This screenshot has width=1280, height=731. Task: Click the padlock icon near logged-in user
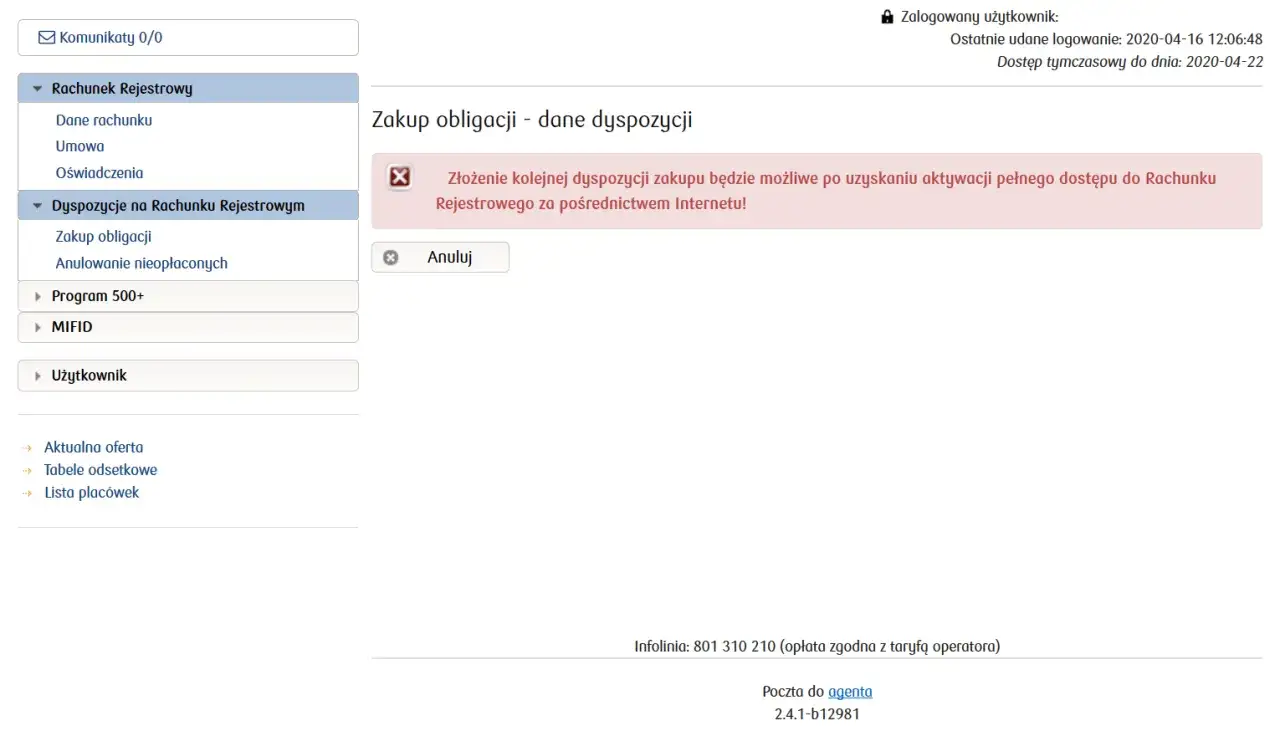[887, 17]
